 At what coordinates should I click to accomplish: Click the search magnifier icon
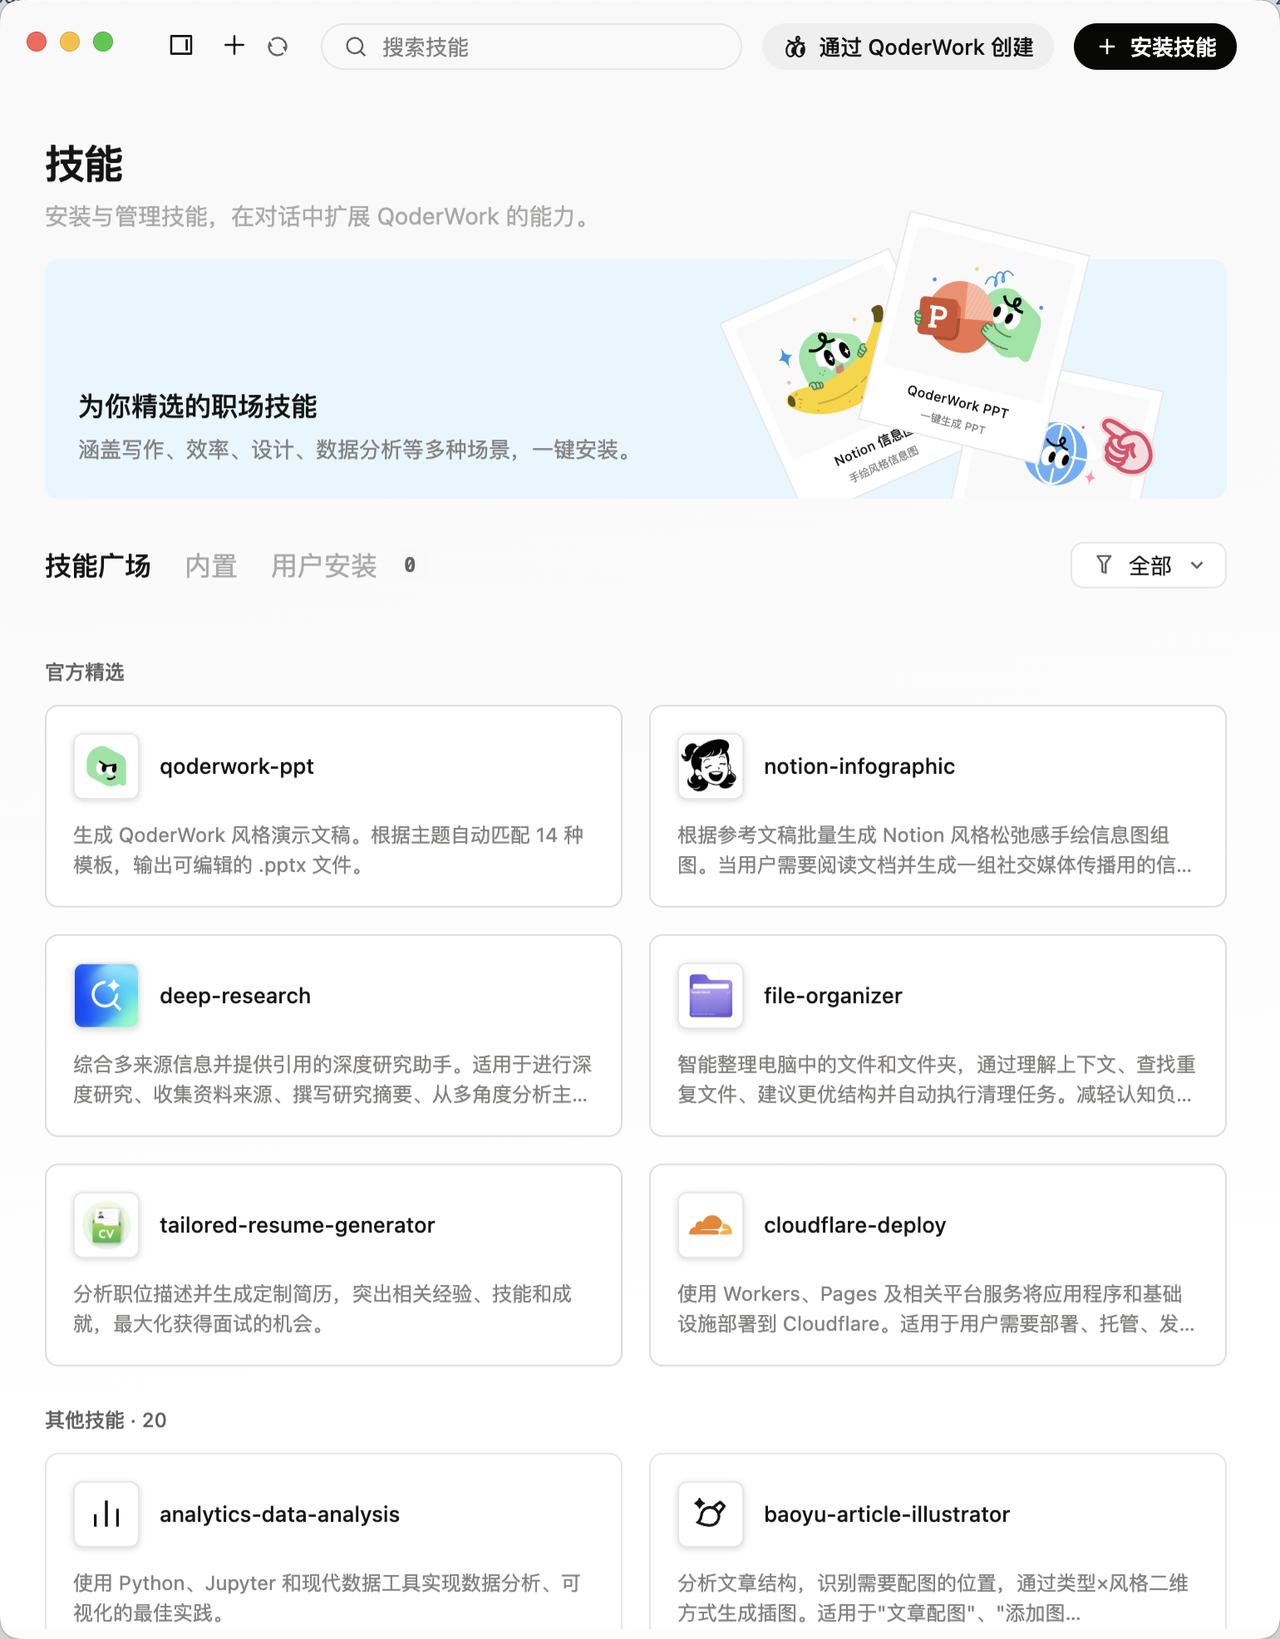click(x=355, y=47)
